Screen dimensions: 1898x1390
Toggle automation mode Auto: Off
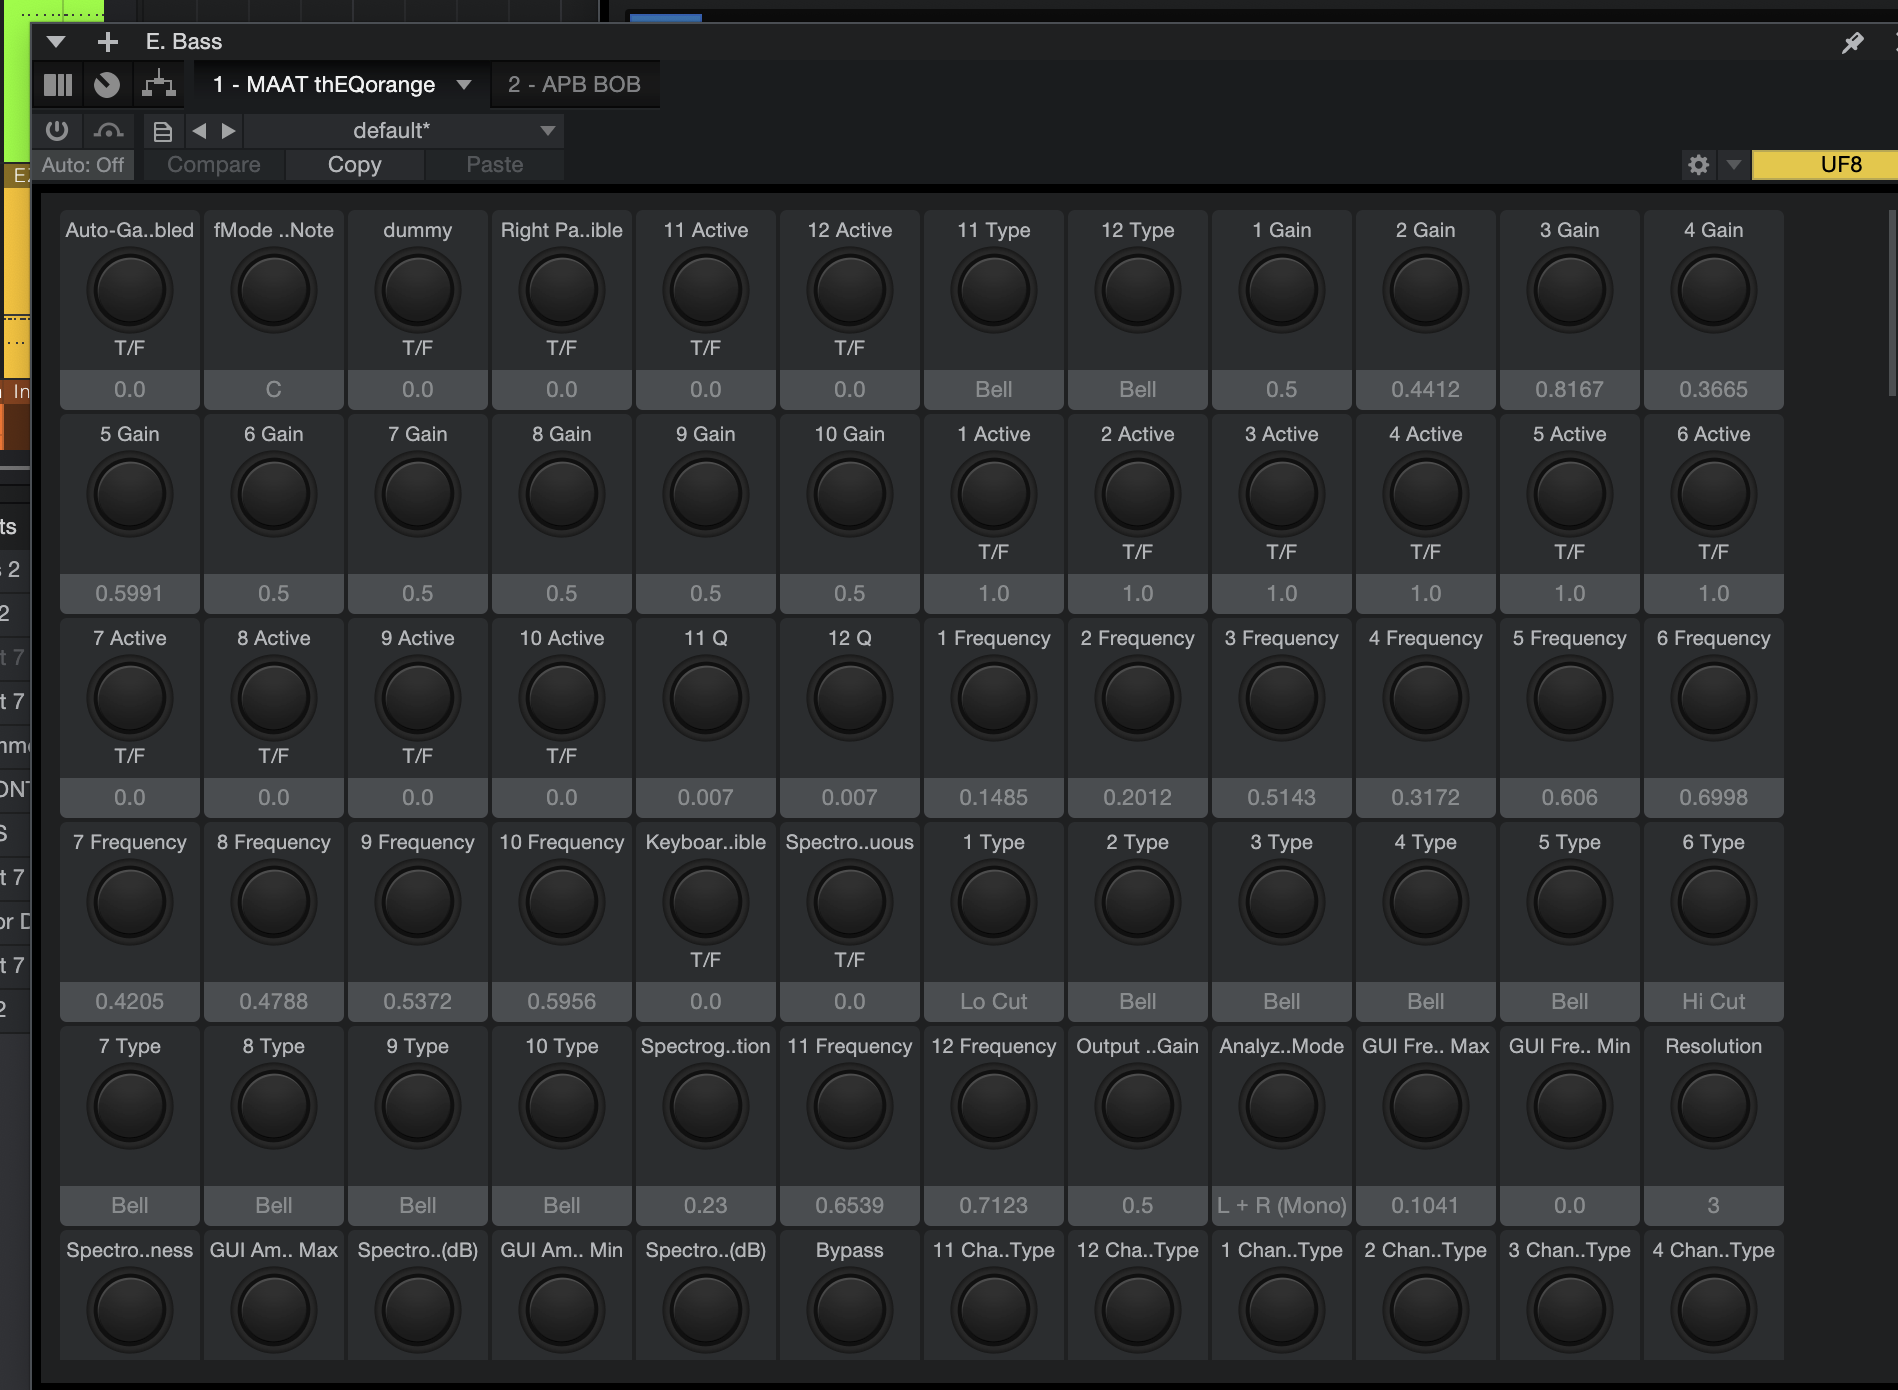tap(83, 165)
